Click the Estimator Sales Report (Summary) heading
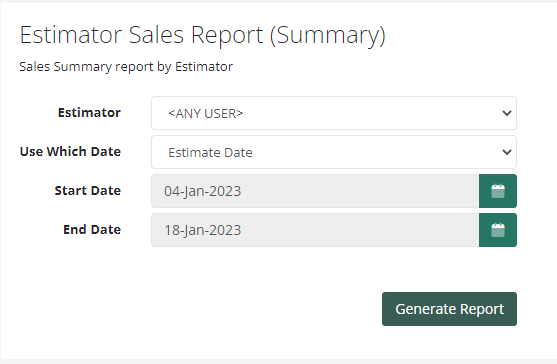The height and width of the screenshot is (364, 557). (x=202, y=35)
